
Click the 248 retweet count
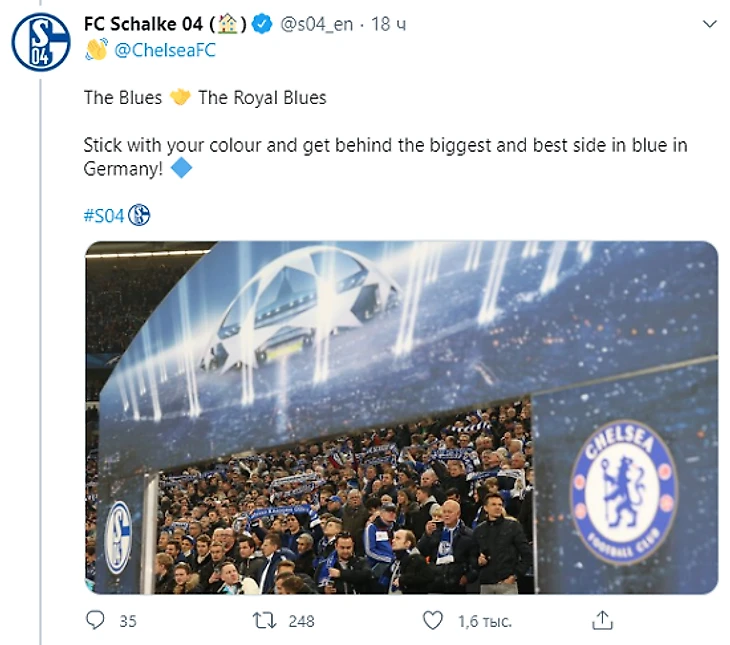pyautogui.click(x=301, y=621)
